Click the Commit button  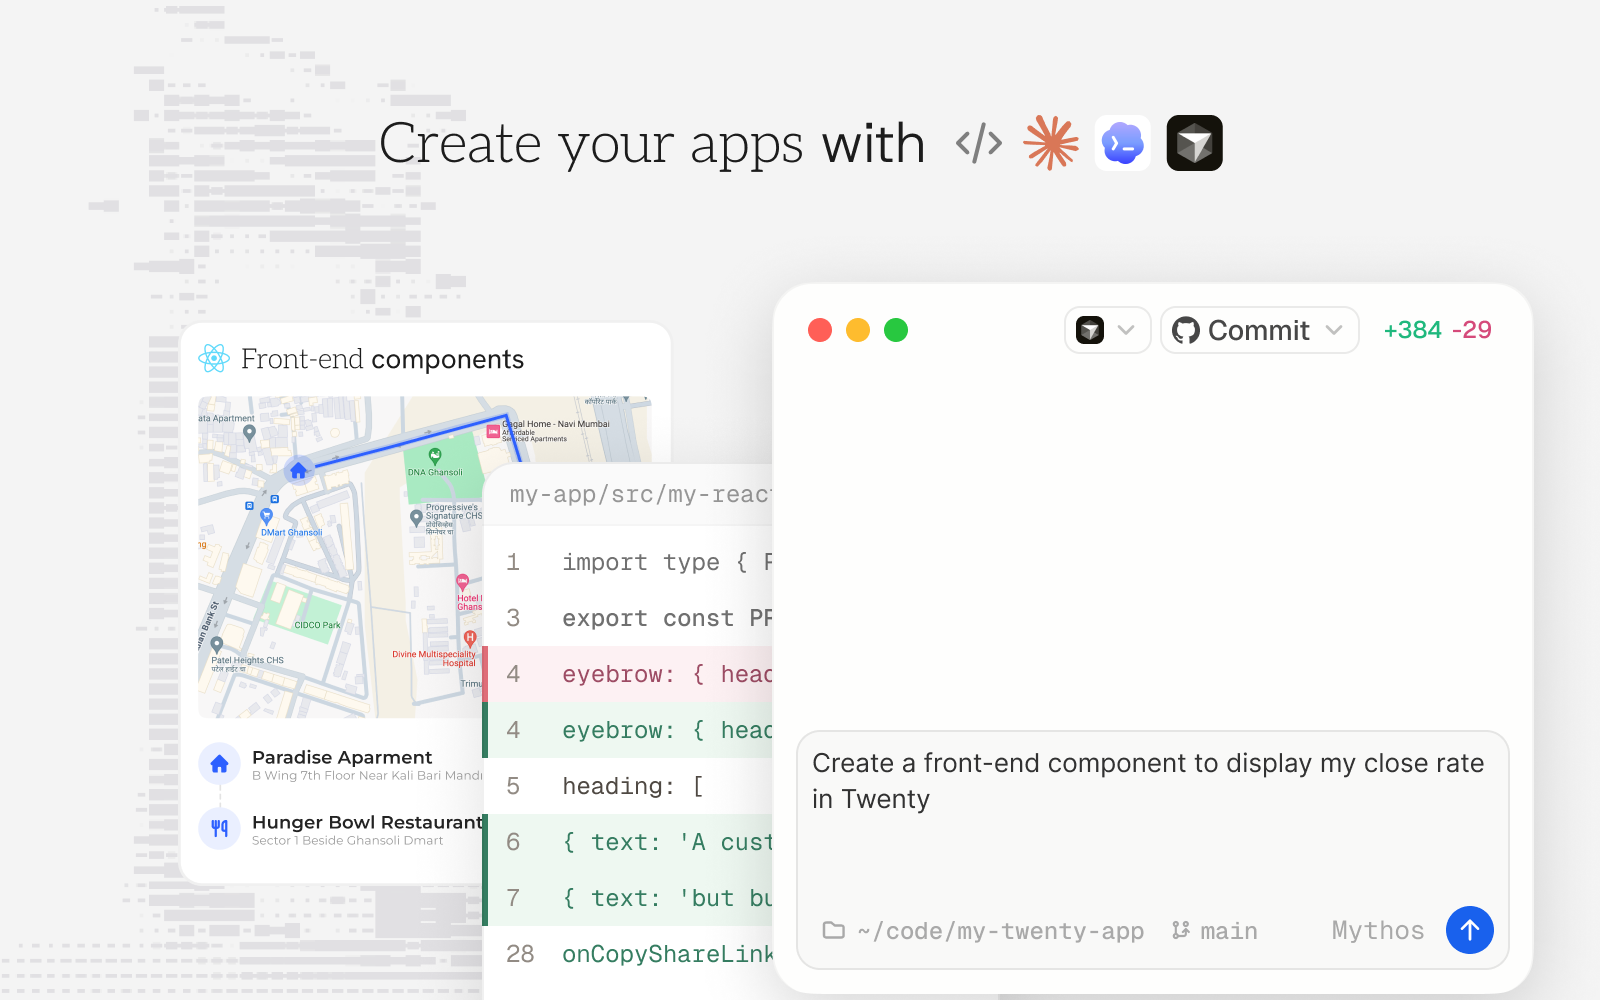1258,330
